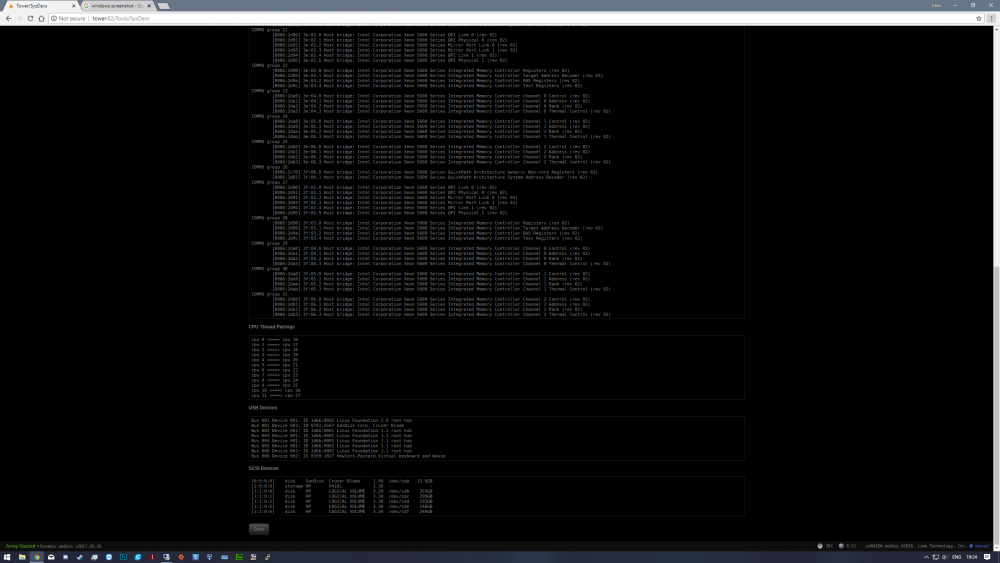Click the IOMMU group 26 line
Screen dimensions: 1000x563
[x=269, y=167]
